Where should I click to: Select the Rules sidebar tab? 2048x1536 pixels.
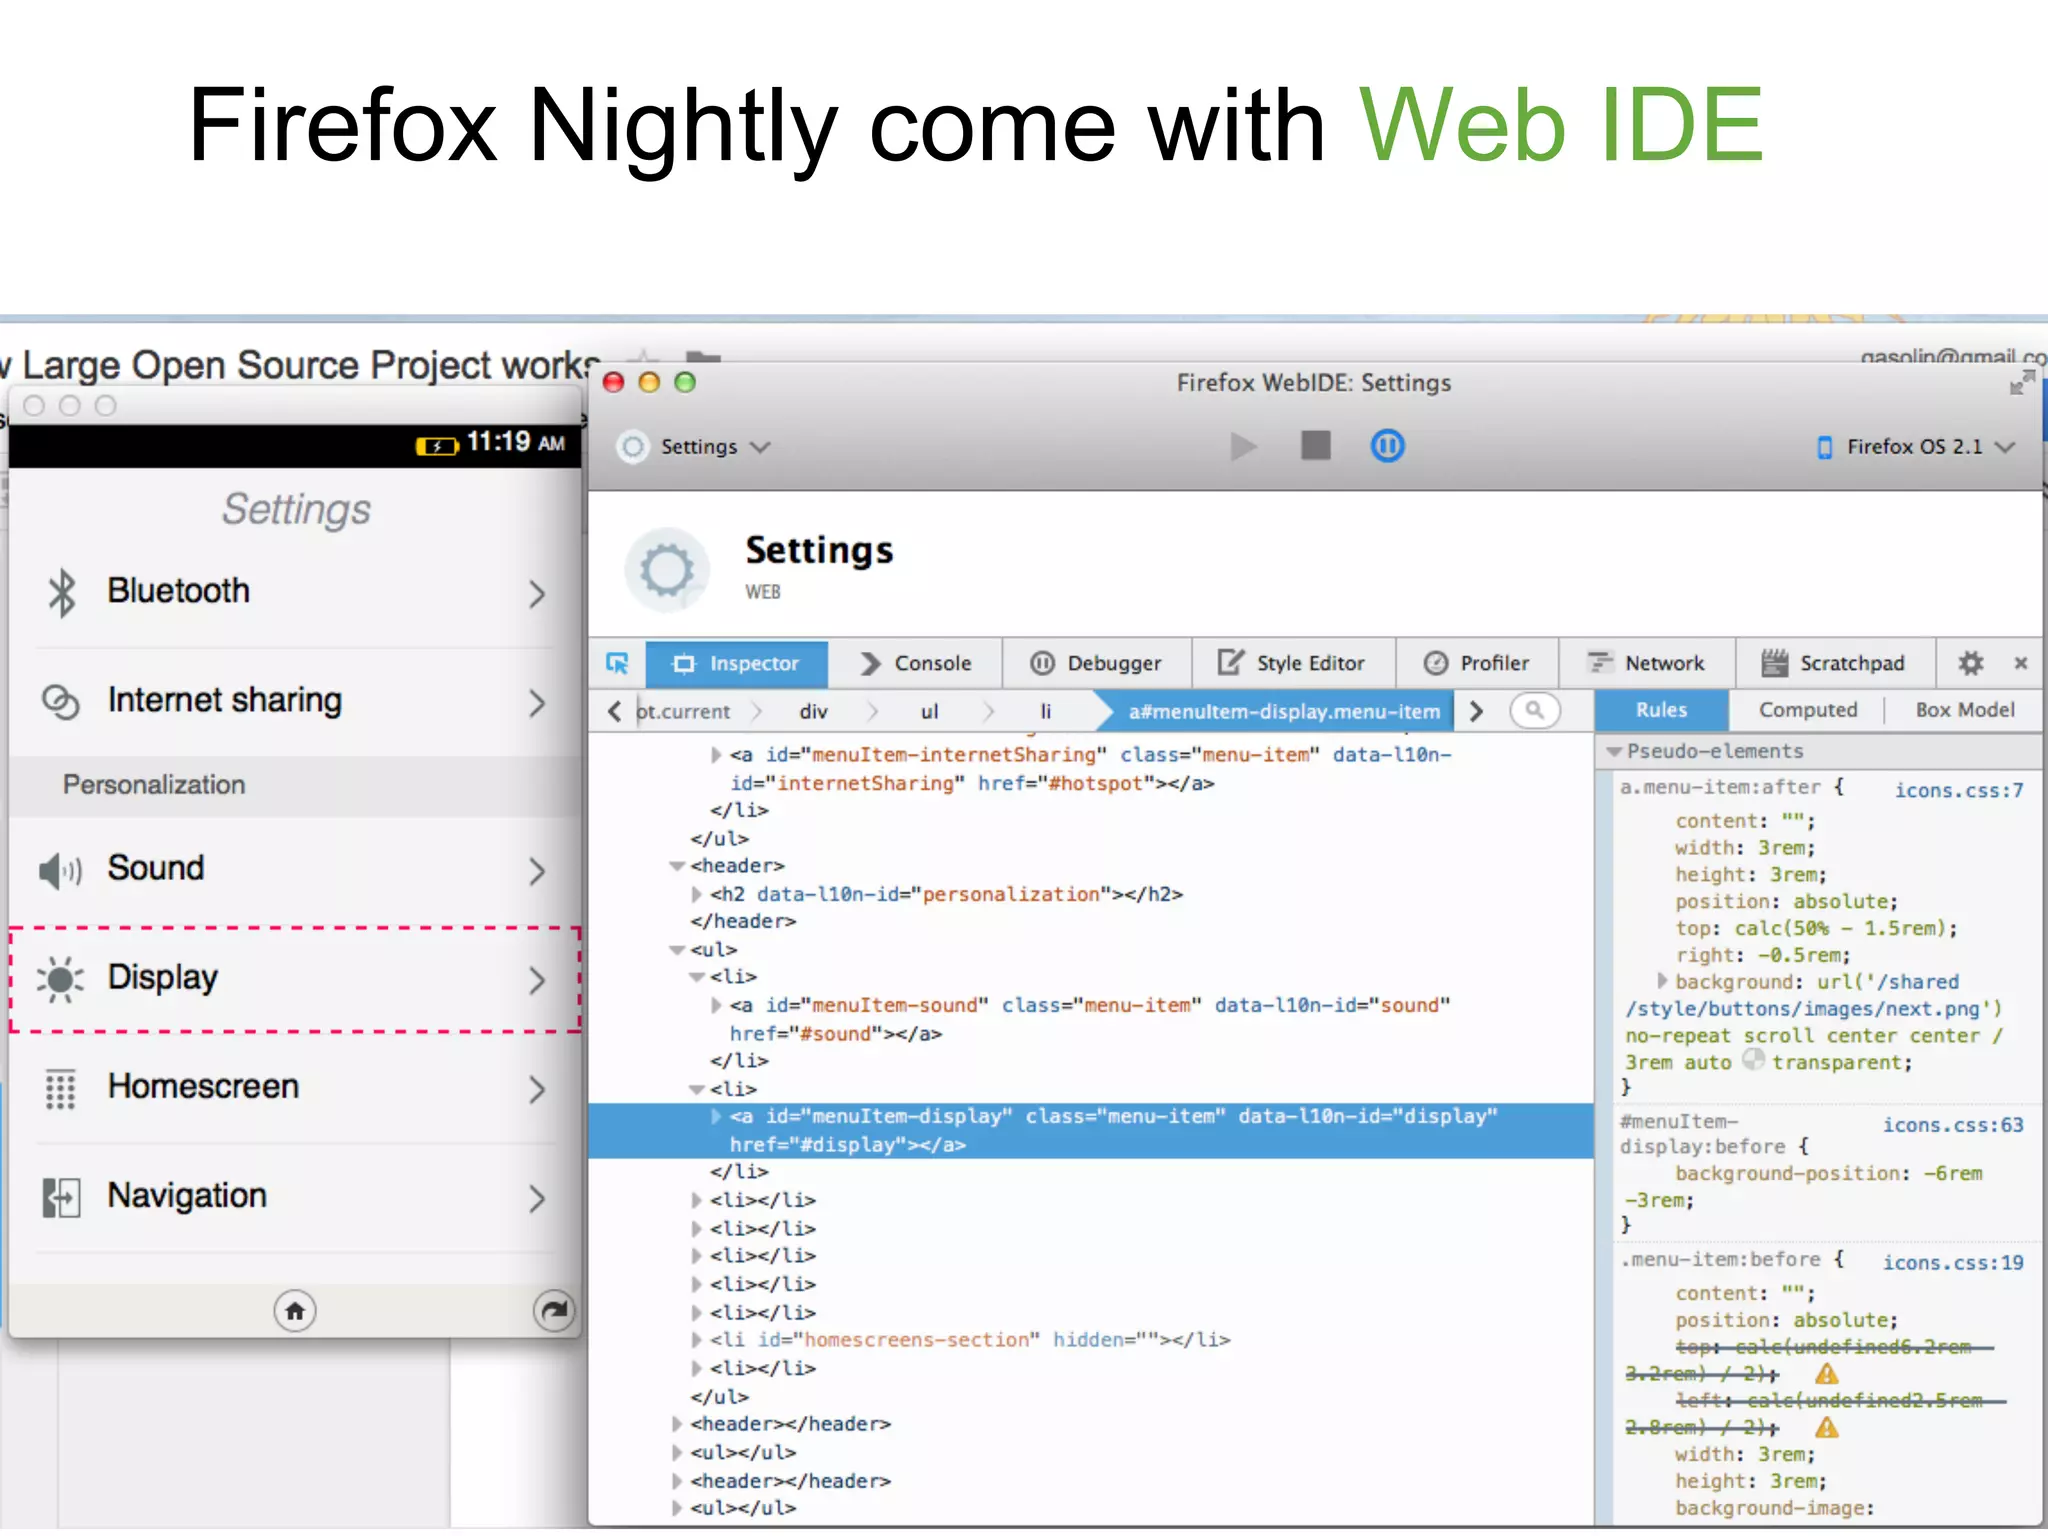point(1661,710)
